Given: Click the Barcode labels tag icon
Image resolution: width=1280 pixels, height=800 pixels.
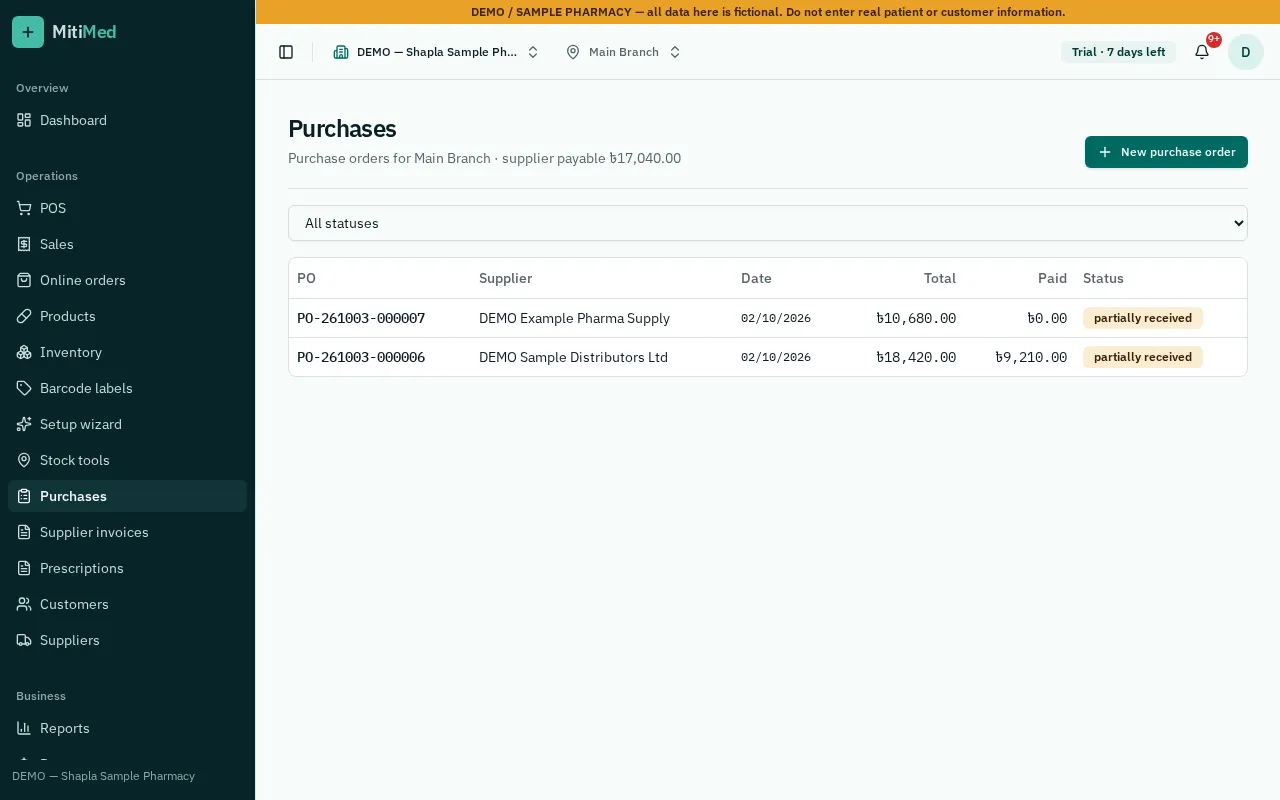Looking at the screenshot, I should coord(24,388).
